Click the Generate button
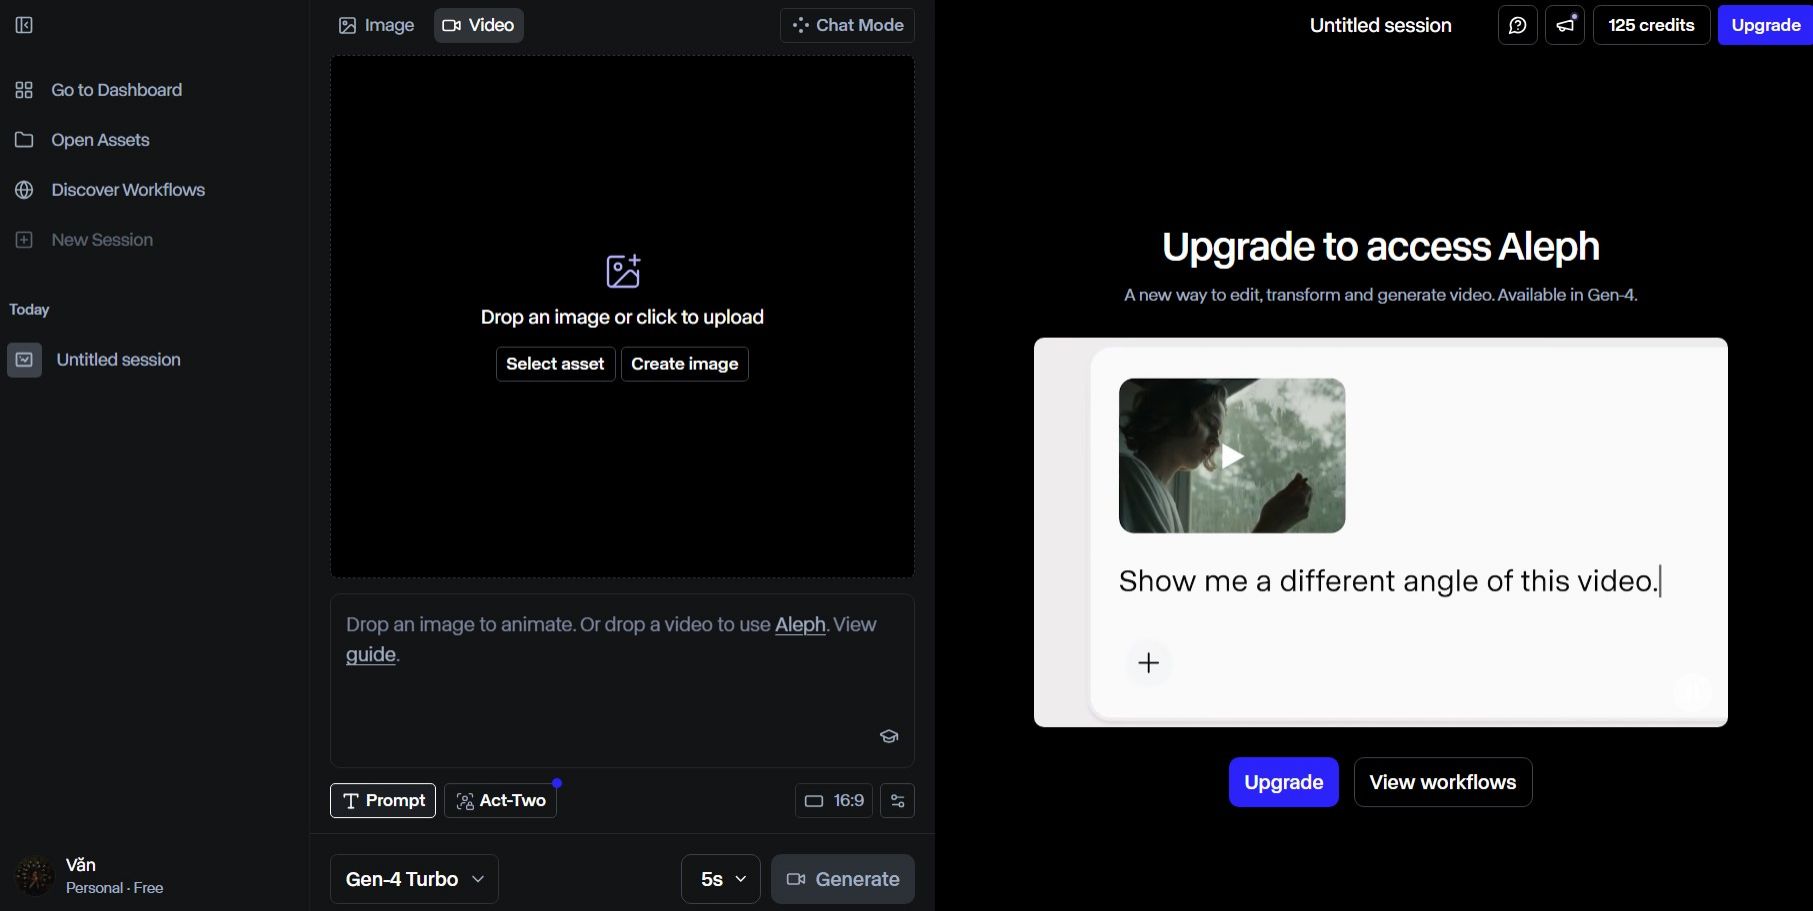Image resolution: width=1813 pixels, height=911 pixels. click(x=843, y=879)
